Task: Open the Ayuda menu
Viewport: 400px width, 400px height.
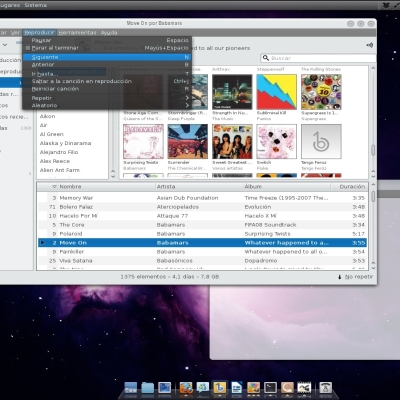Action: pyautogui.click(x=109, y=32)
